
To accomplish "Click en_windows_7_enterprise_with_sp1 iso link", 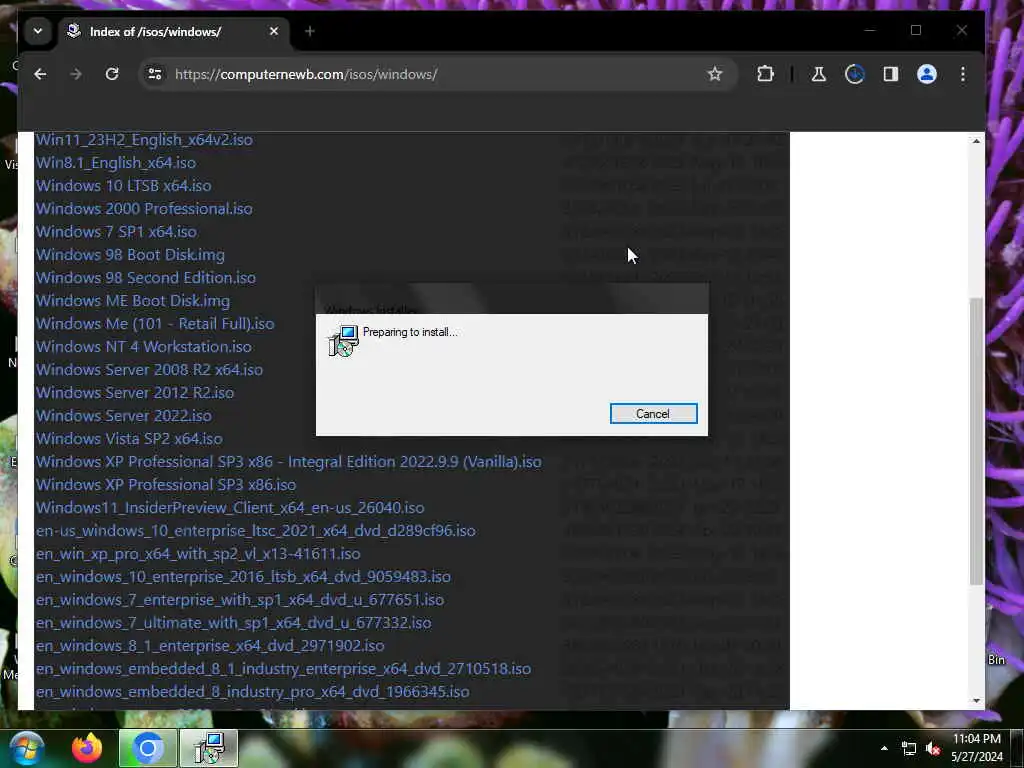I will coord(240,600).
